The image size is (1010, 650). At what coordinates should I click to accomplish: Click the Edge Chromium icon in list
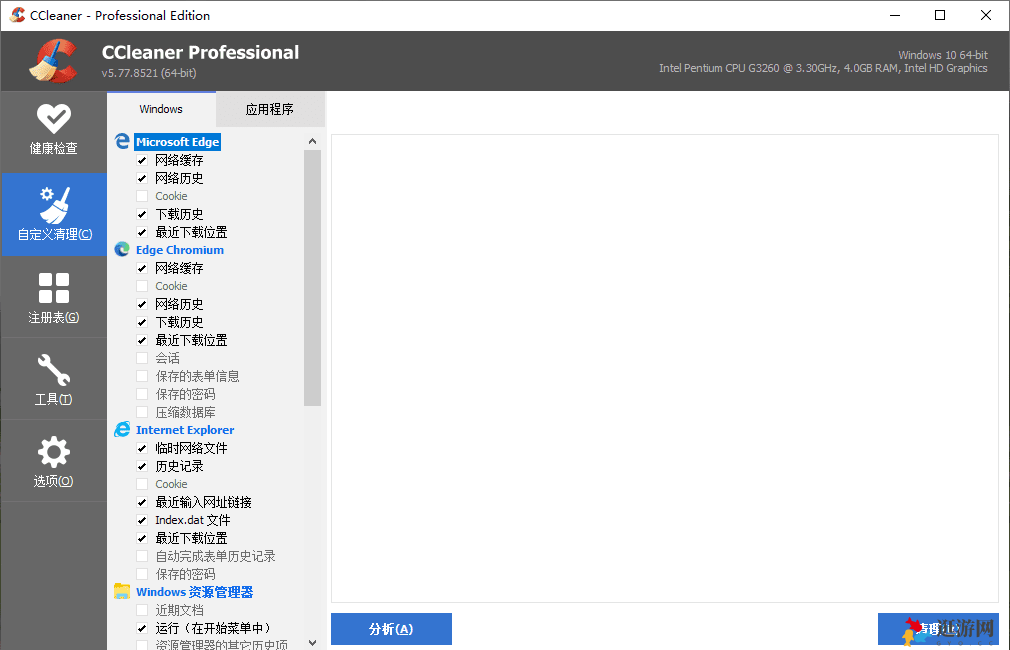pyautogui.click(x=122, y=250)
